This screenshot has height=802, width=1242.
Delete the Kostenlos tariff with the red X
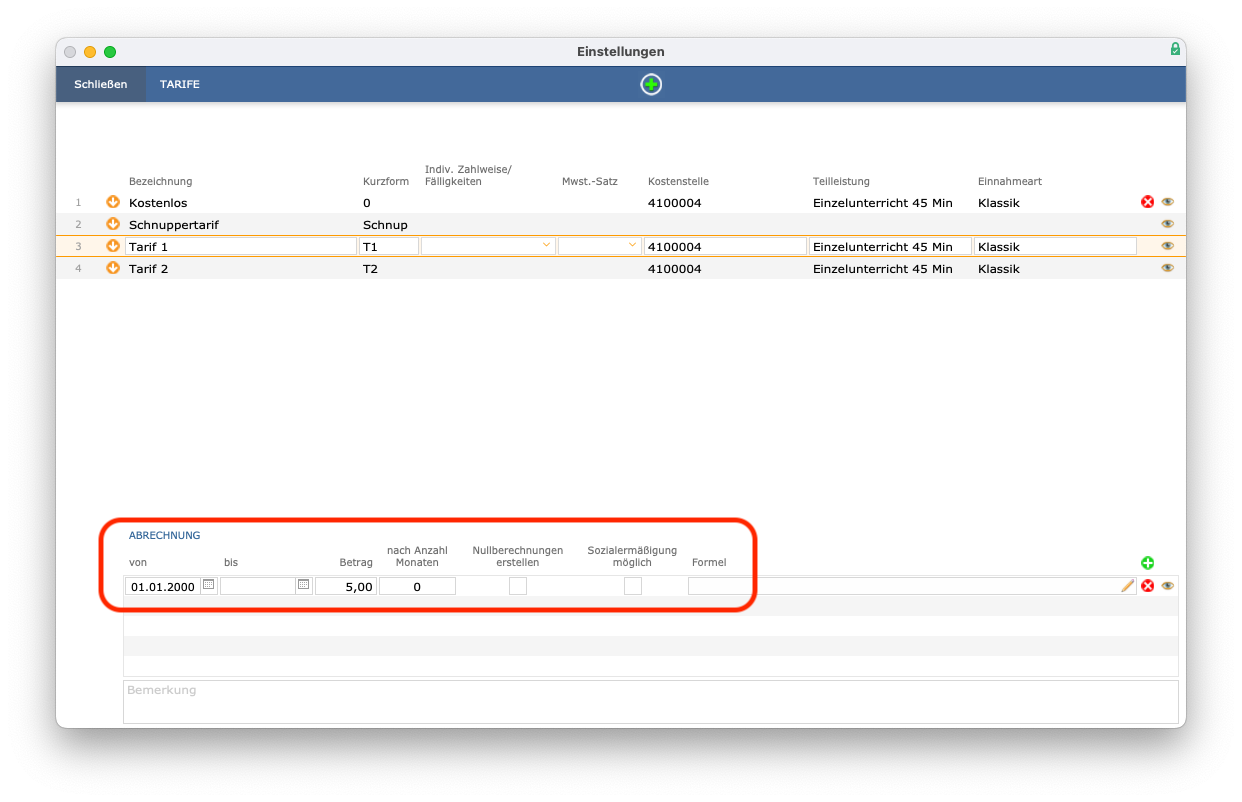(x=1148, y=202)
